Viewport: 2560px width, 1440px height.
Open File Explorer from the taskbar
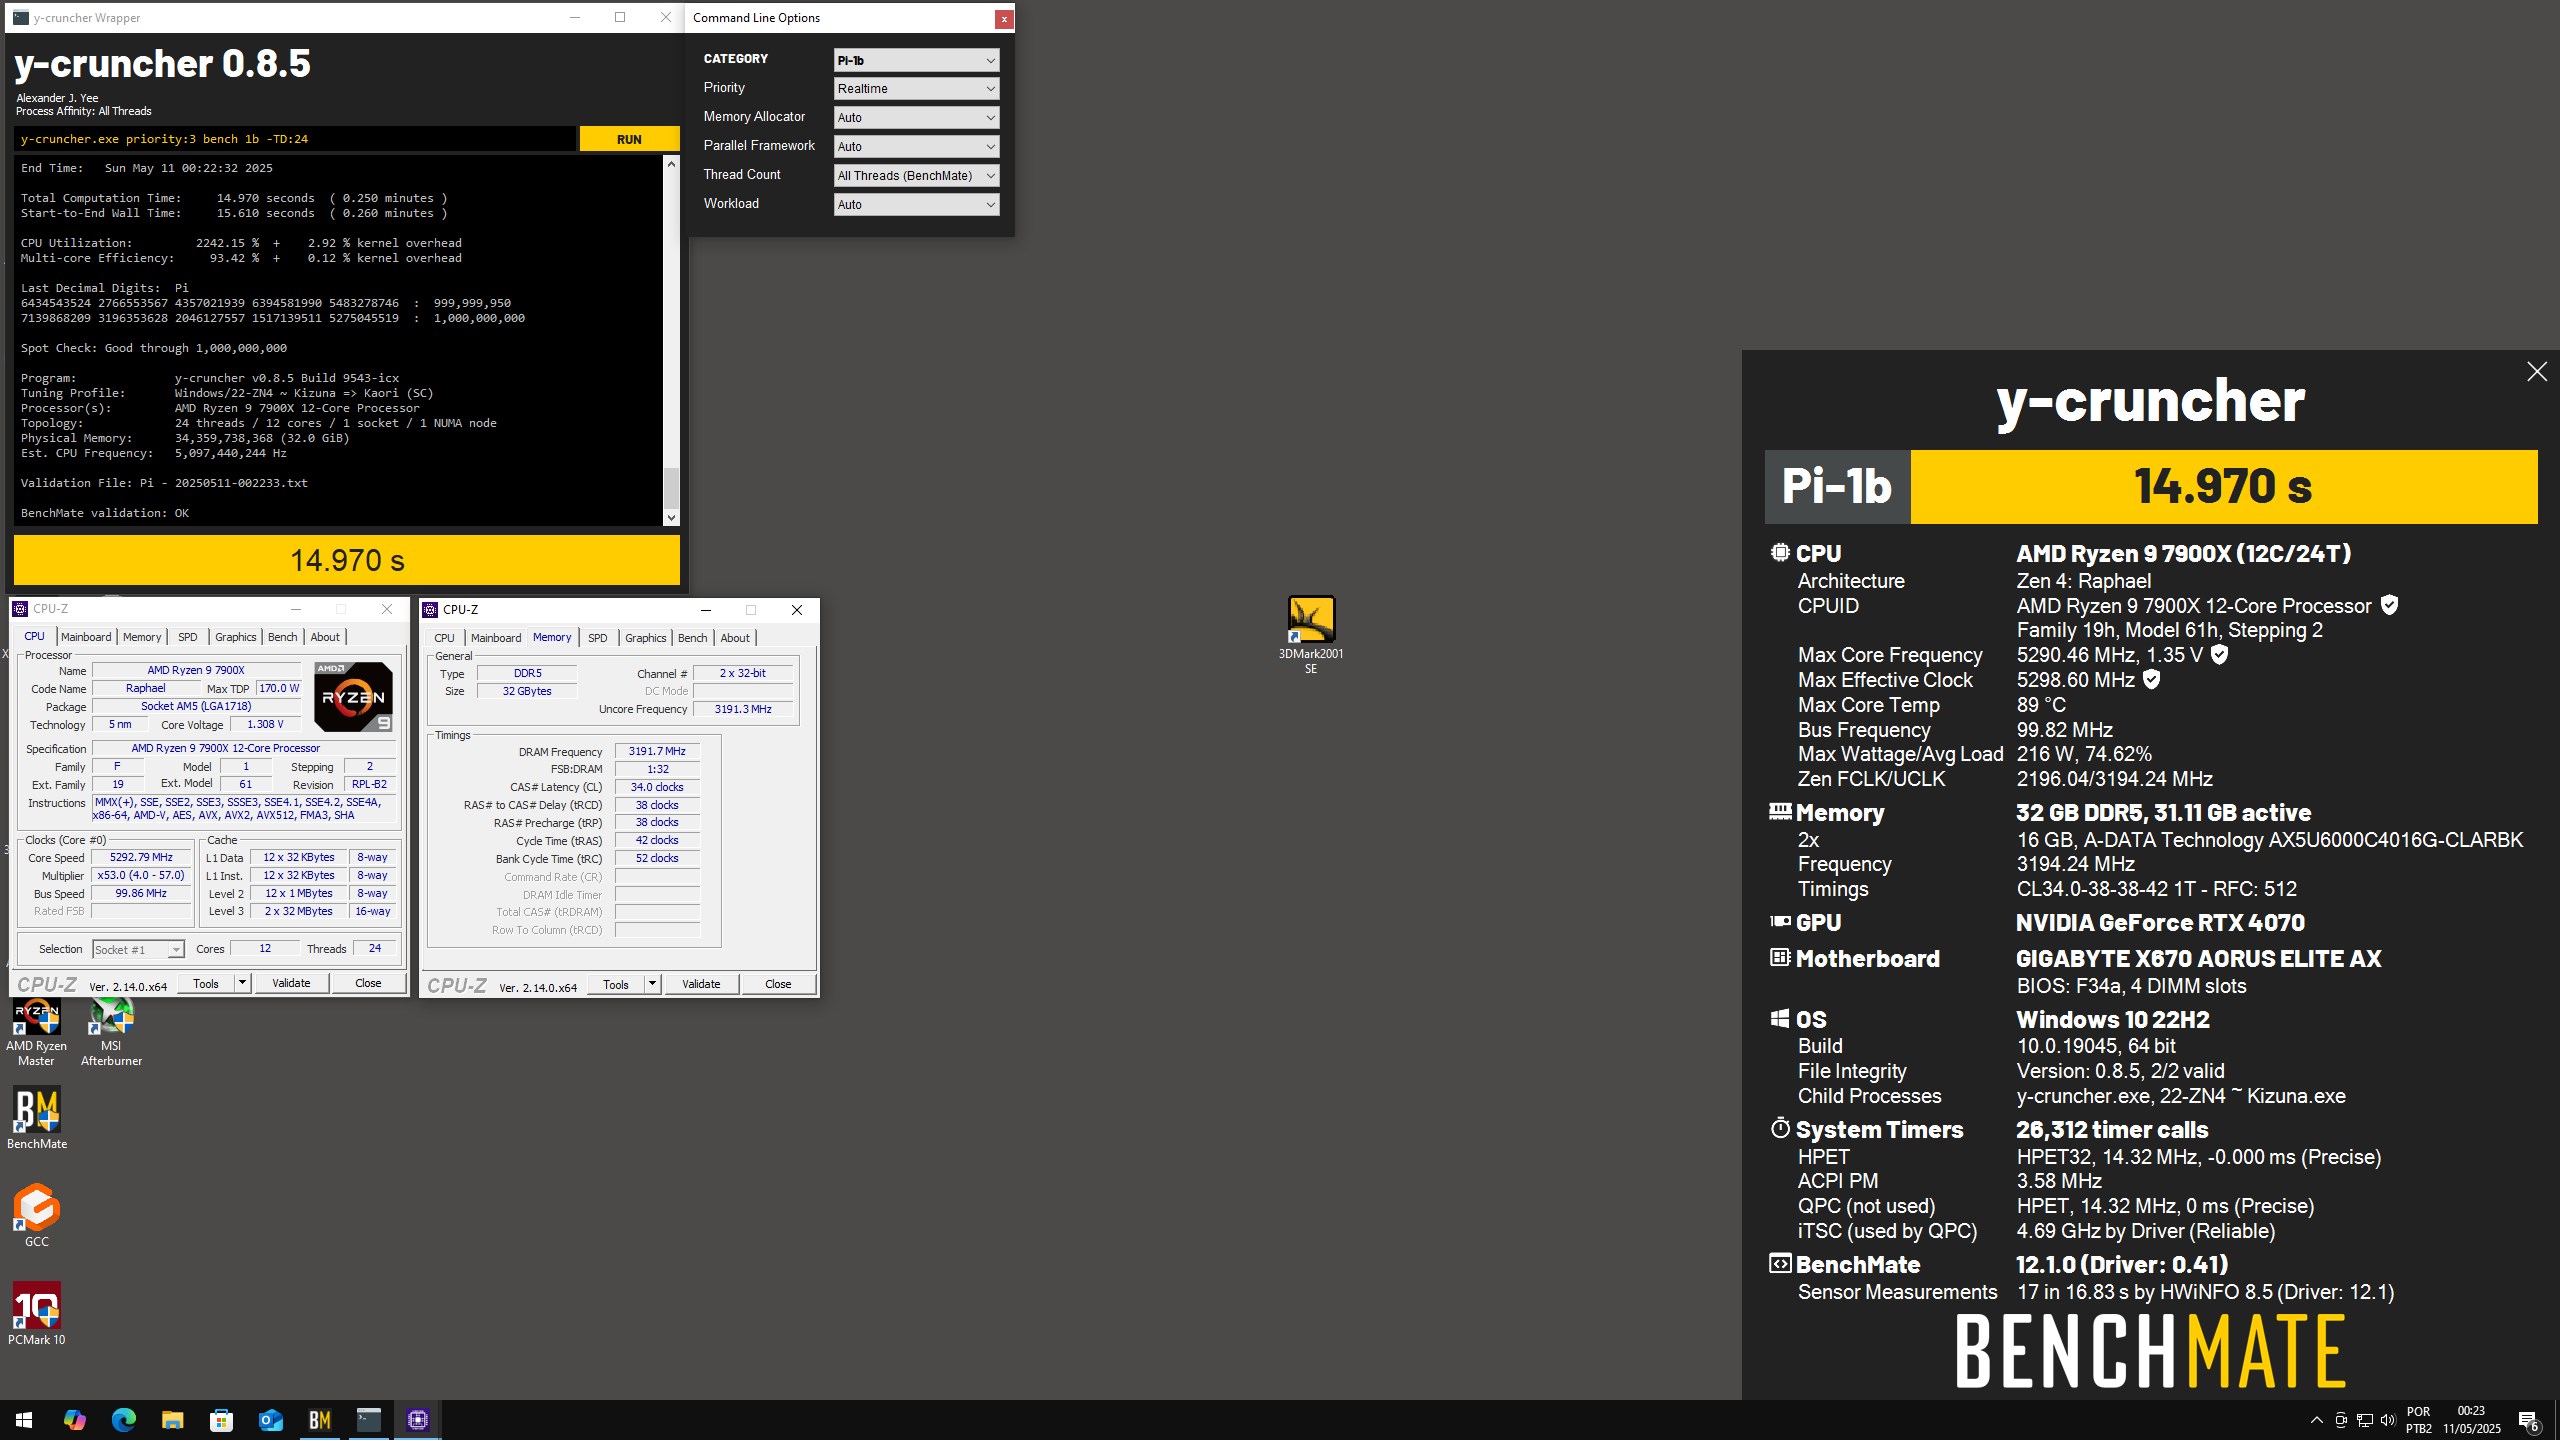coord(172,1420)
